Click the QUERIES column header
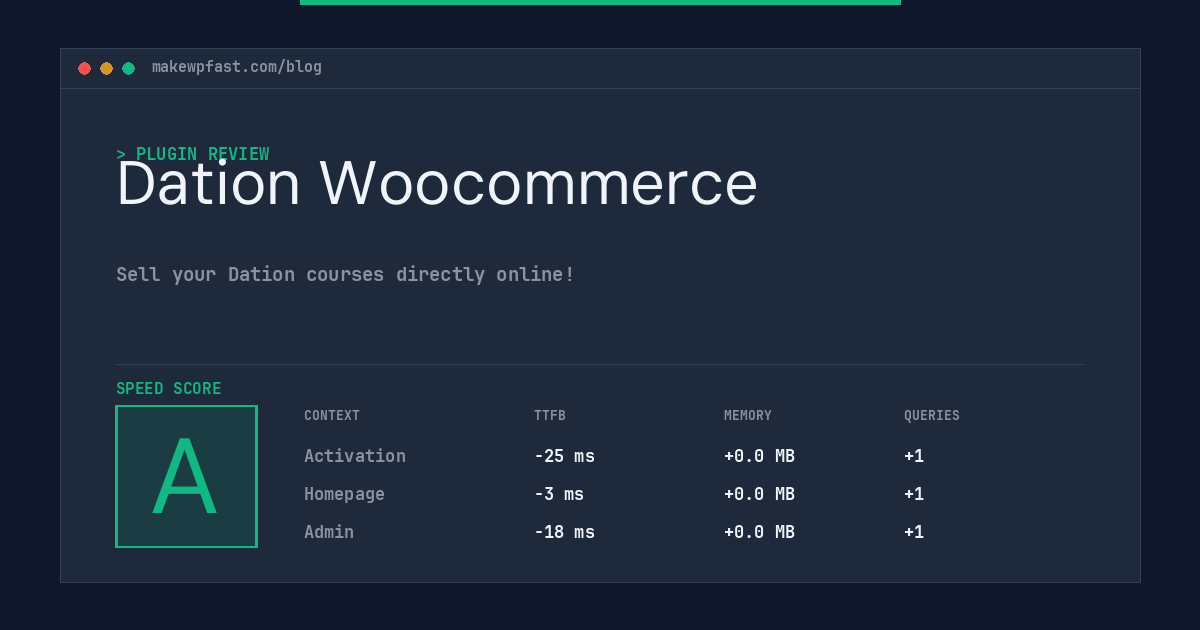Screen dimensions: 1200x630 coord(932,416)
